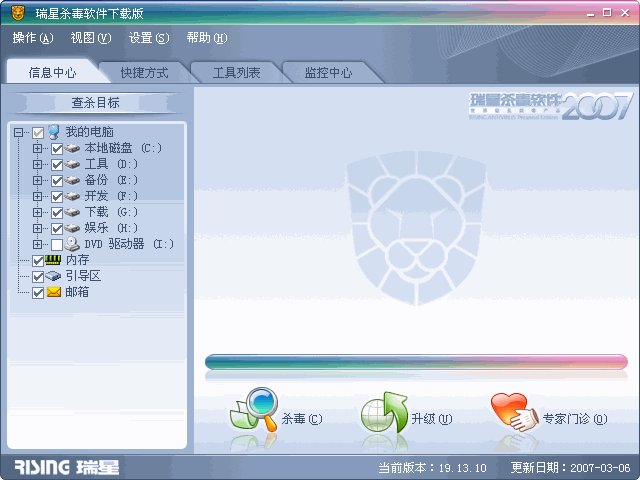Click the drive icon for 娱乐 (H:)

[72, 228]
